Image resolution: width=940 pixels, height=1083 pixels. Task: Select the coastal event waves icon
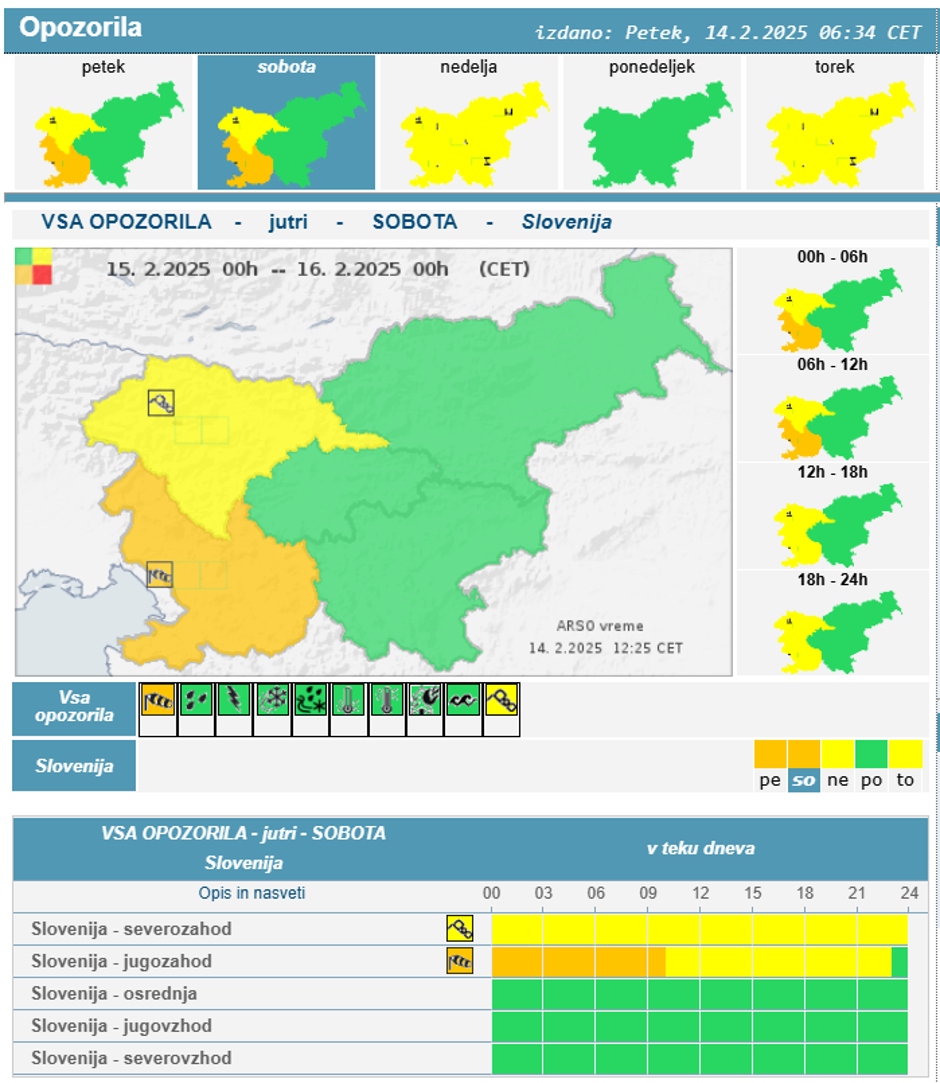(463, 700)
